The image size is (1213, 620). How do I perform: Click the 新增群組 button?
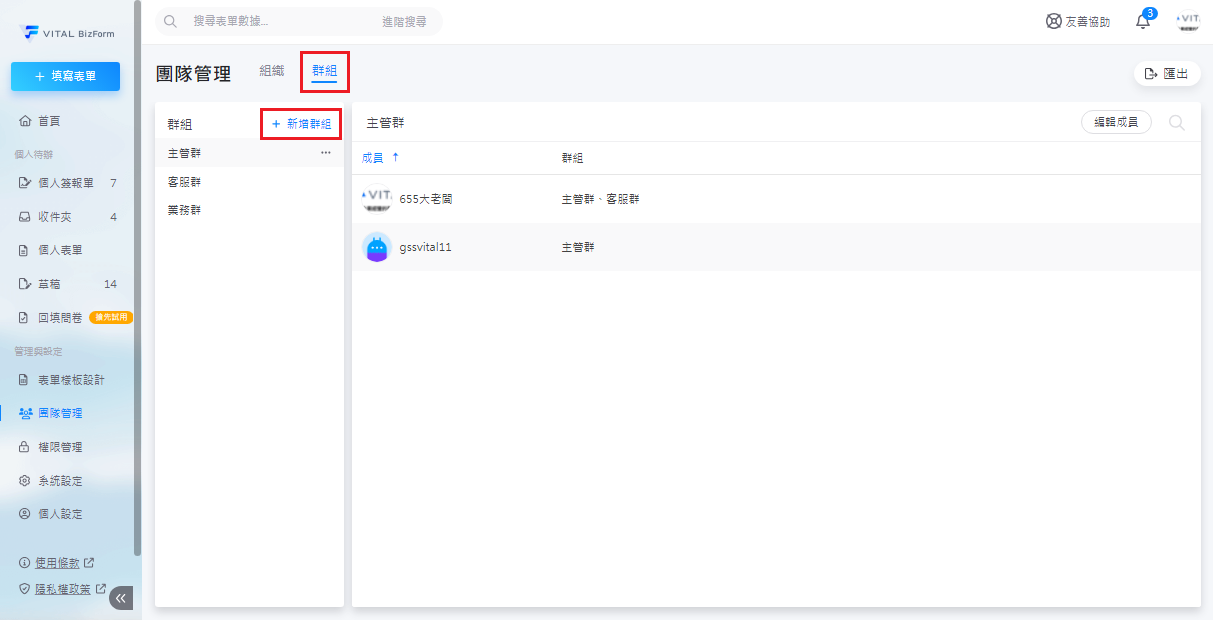click(x=301, y=124)
